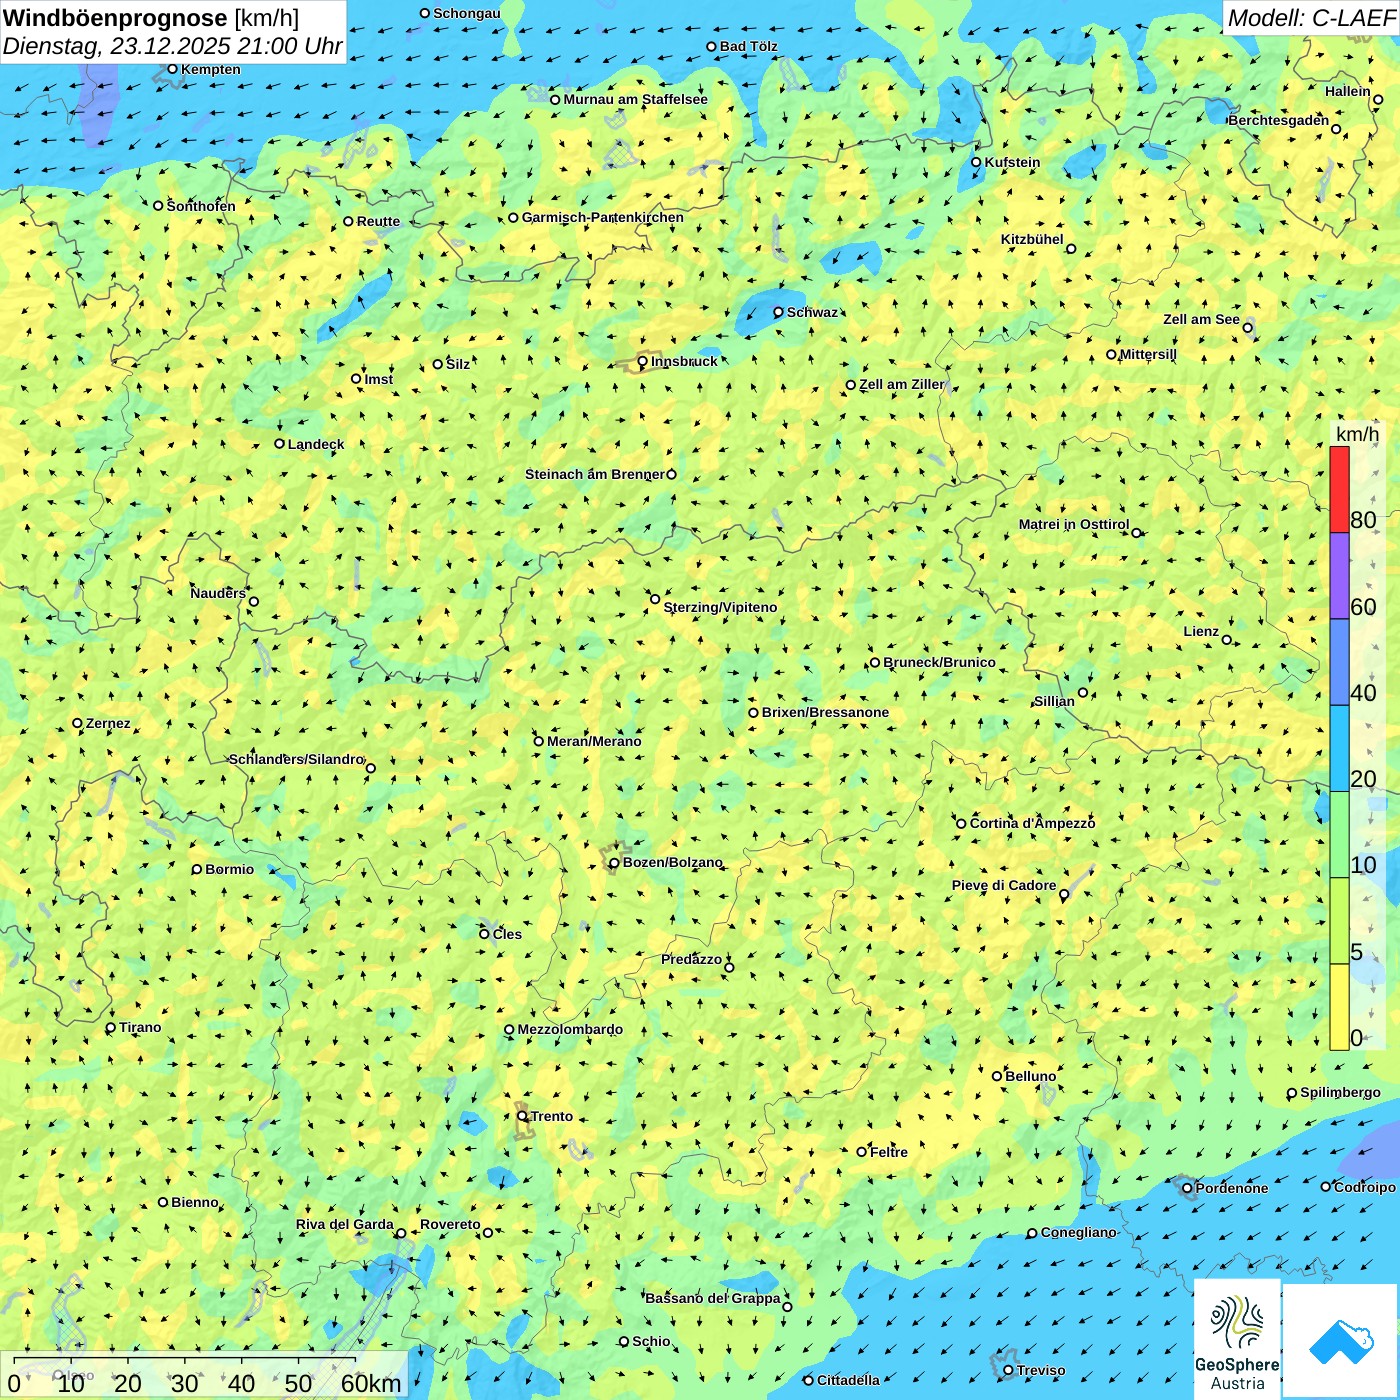Click the Zernez city marker
Image resolution: width=1400 pixels, height=1400 pixels.
(77, 723)
